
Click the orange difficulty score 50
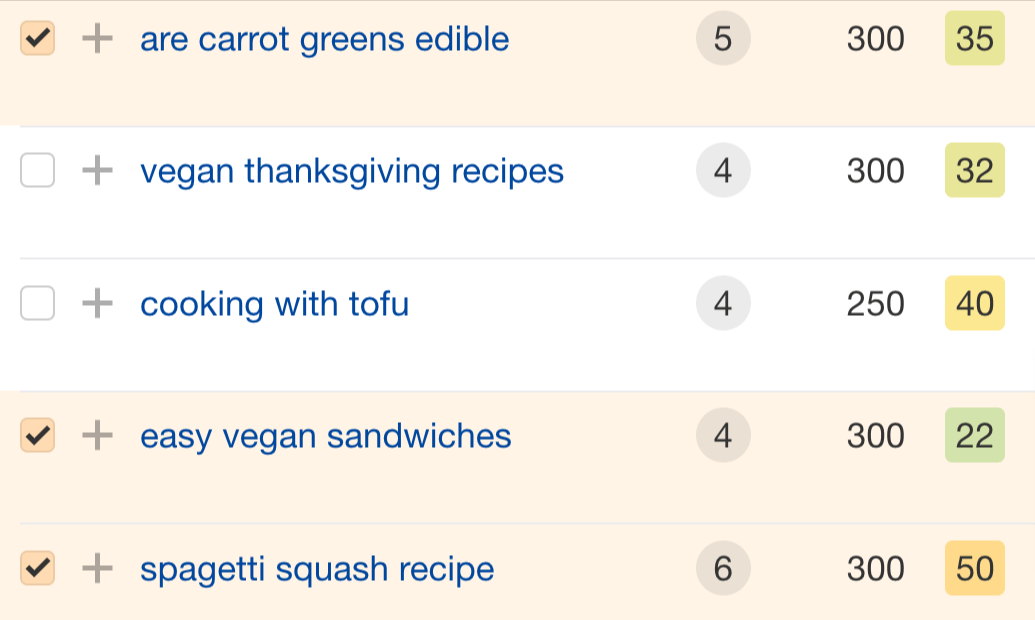(975, 568)
